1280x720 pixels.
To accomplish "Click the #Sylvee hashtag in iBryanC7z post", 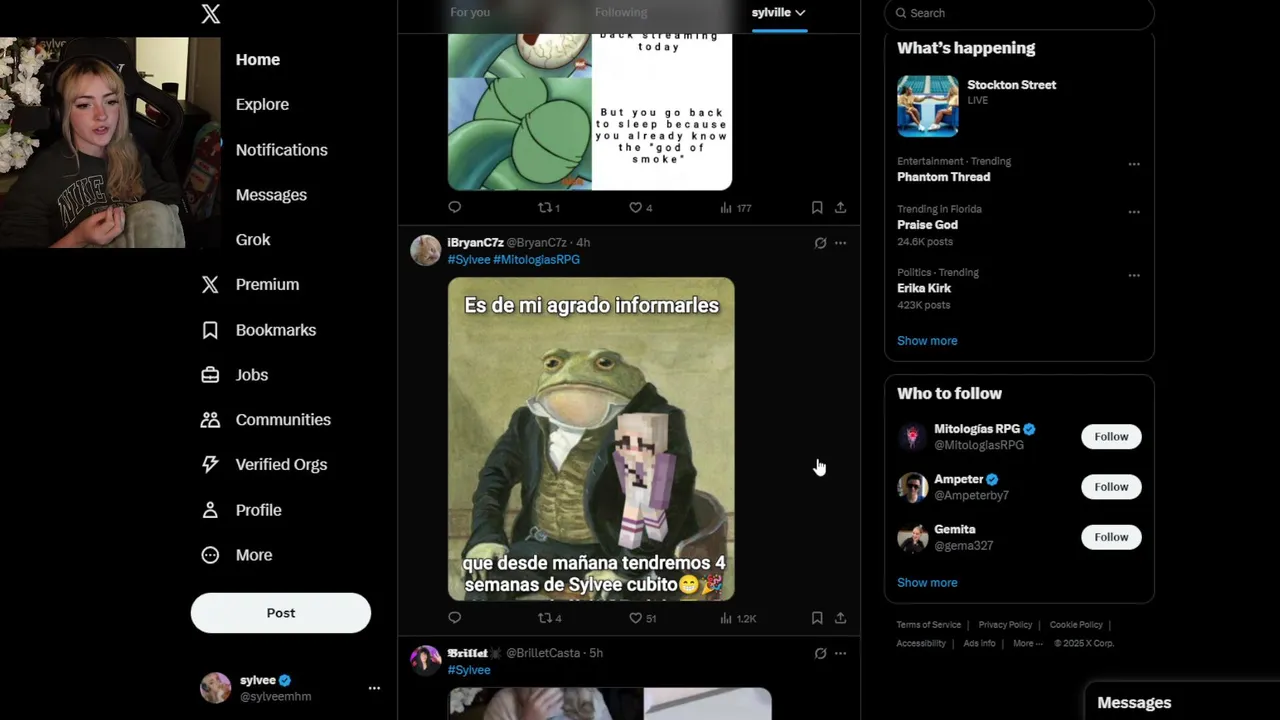I will (469, 260).
